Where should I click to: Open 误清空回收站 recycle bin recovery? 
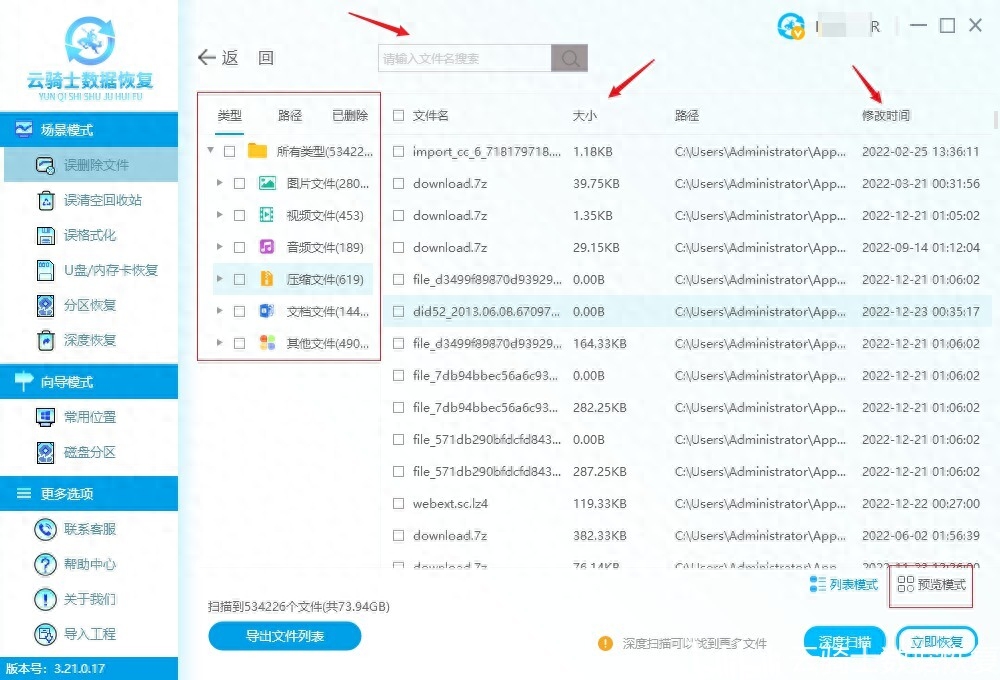click(x=45, y=200)
